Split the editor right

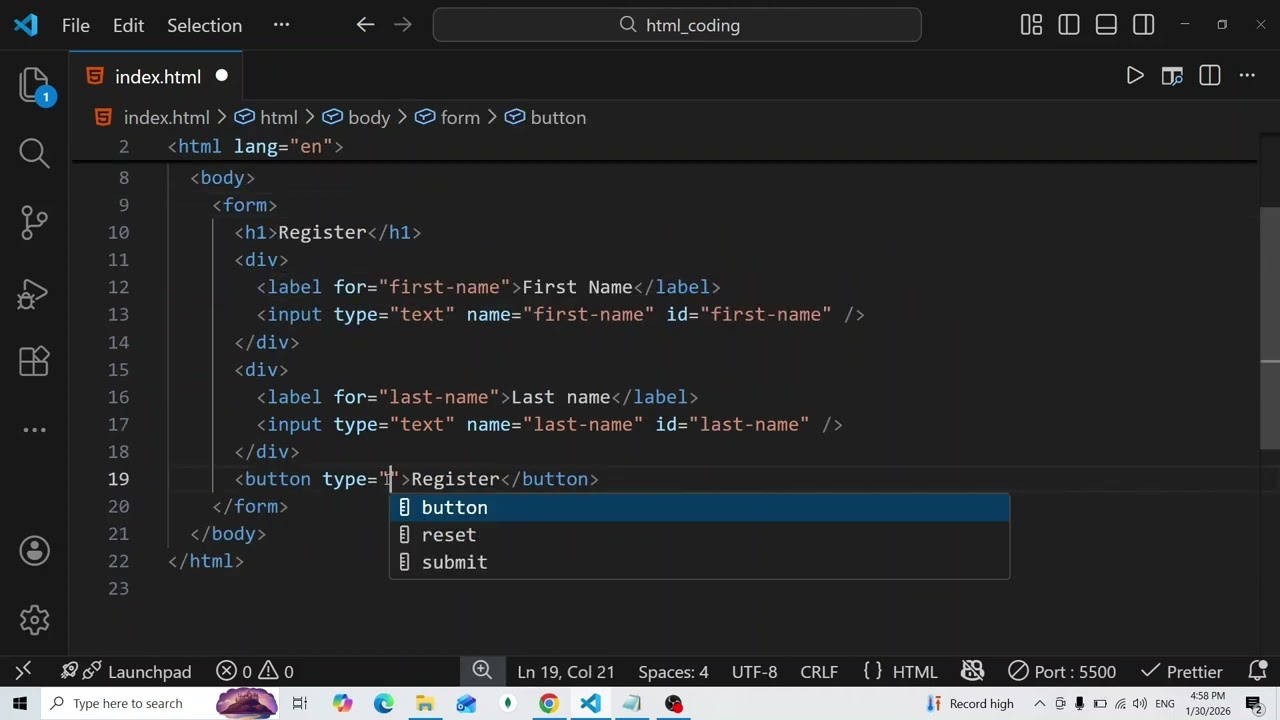tap(1210, 76)
